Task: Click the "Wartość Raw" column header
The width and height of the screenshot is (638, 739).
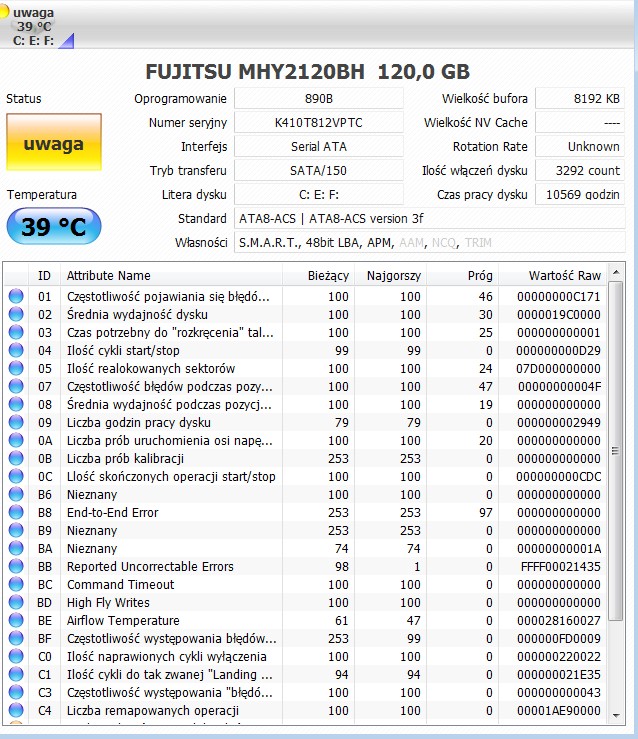Action: (x=553, y=275)
